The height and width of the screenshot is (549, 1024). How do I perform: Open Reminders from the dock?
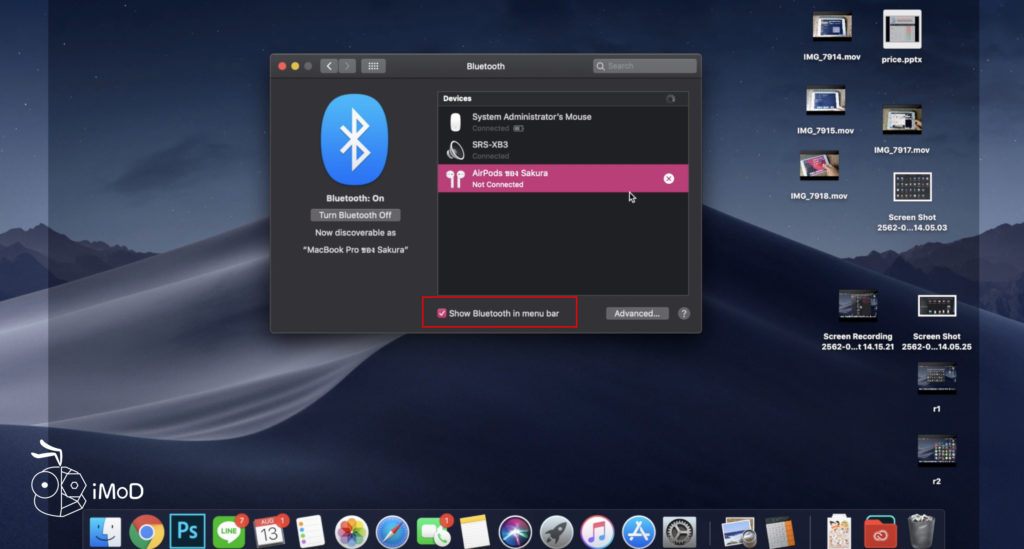[310, 532]
